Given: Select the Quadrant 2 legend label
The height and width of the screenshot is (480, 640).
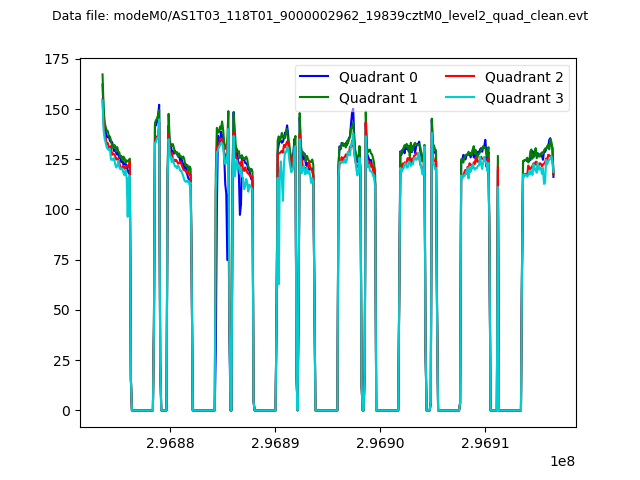Looking at the screenshot, I should pyautogui.click(x=524, y=77).
